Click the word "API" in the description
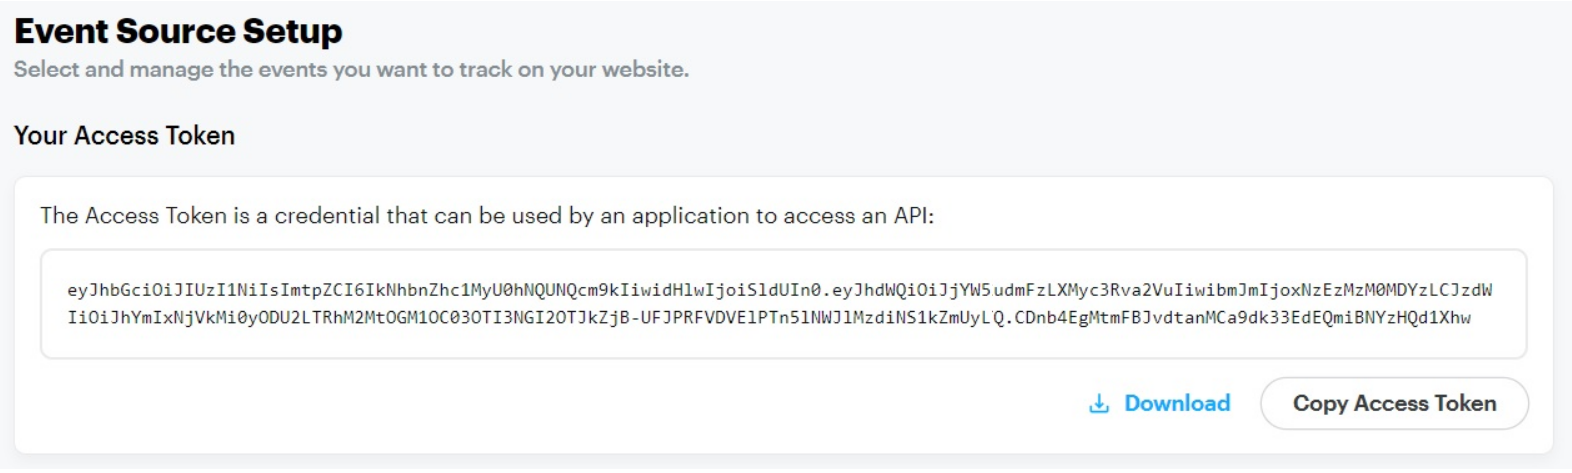Image resolution: width=1572 pixels, height=473 pixels. coord(910,216)
